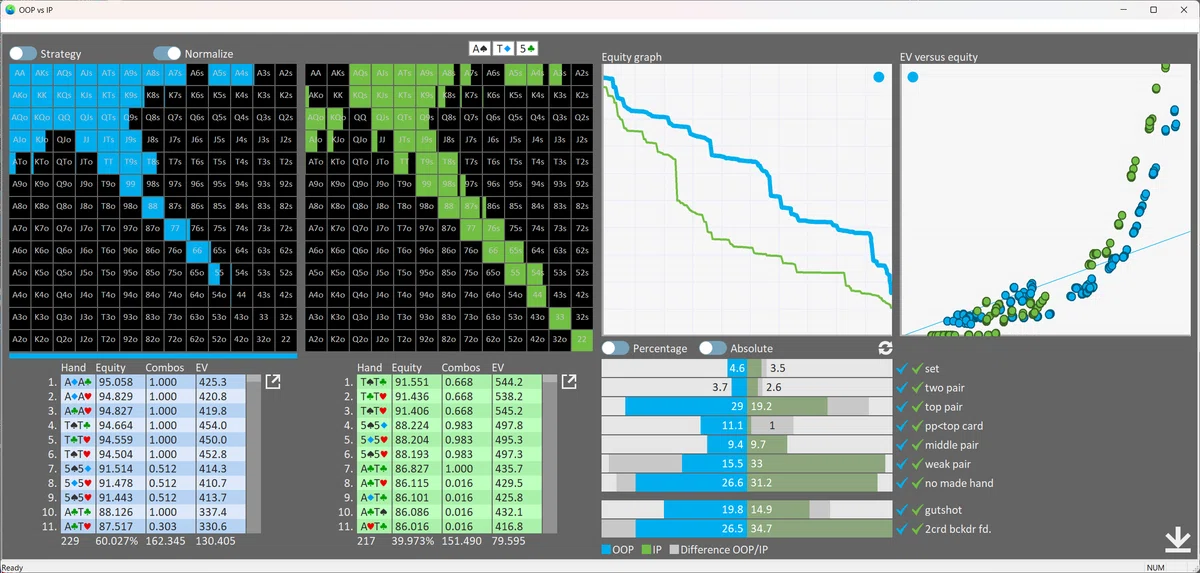Select 88 cell in OOP range matrix
This screenshot has width=1200, height=573.
152,206
